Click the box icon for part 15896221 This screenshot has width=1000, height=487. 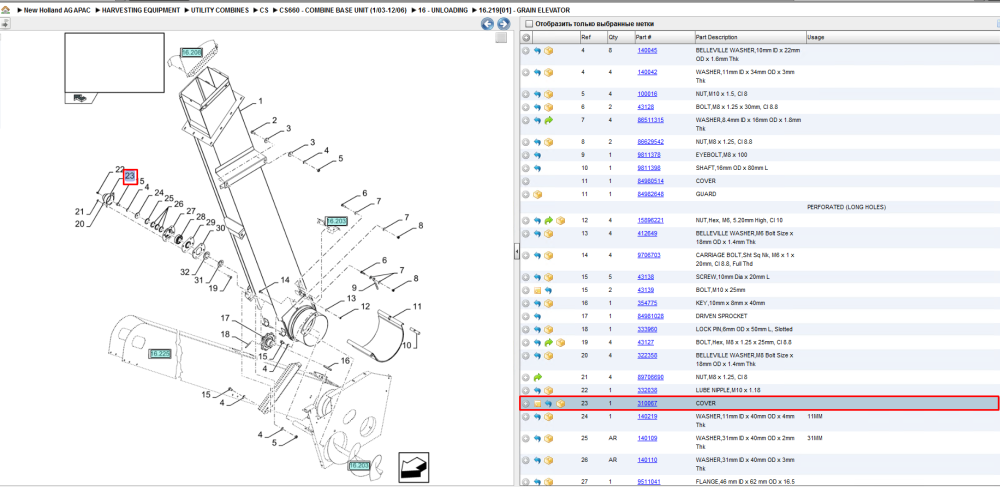pyautogui.click(x=561, y=221)
